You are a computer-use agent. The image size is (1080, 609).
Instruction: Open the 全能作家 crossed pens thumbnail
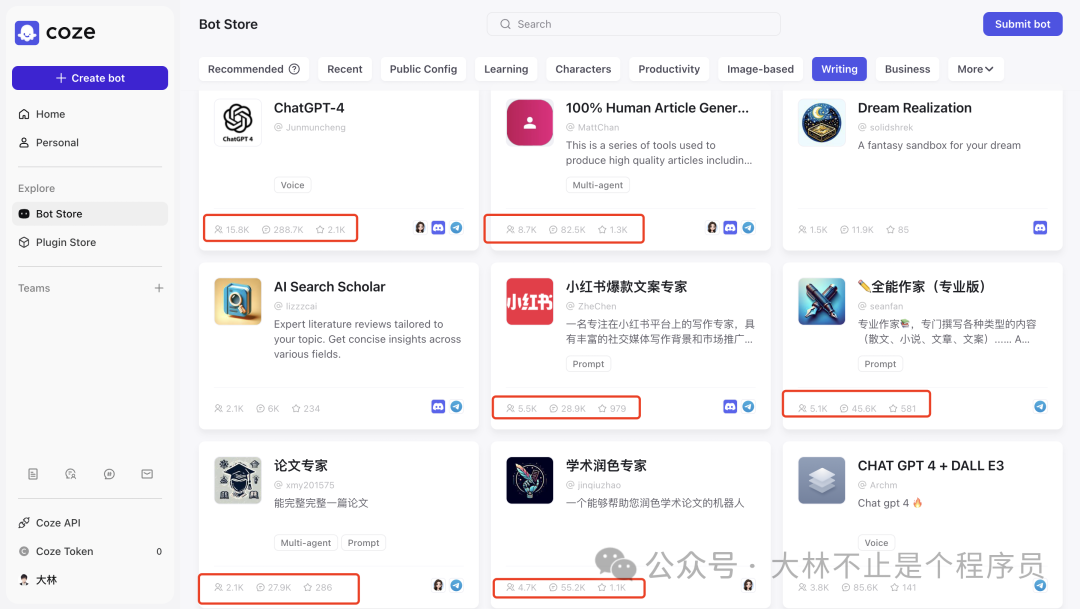[x=822, y=302]
